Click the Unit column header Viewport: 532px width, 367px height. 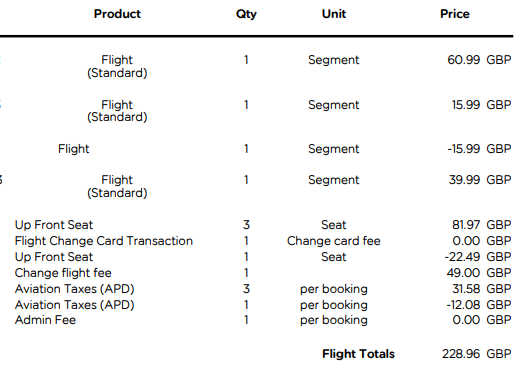click(x=334, y=14)
